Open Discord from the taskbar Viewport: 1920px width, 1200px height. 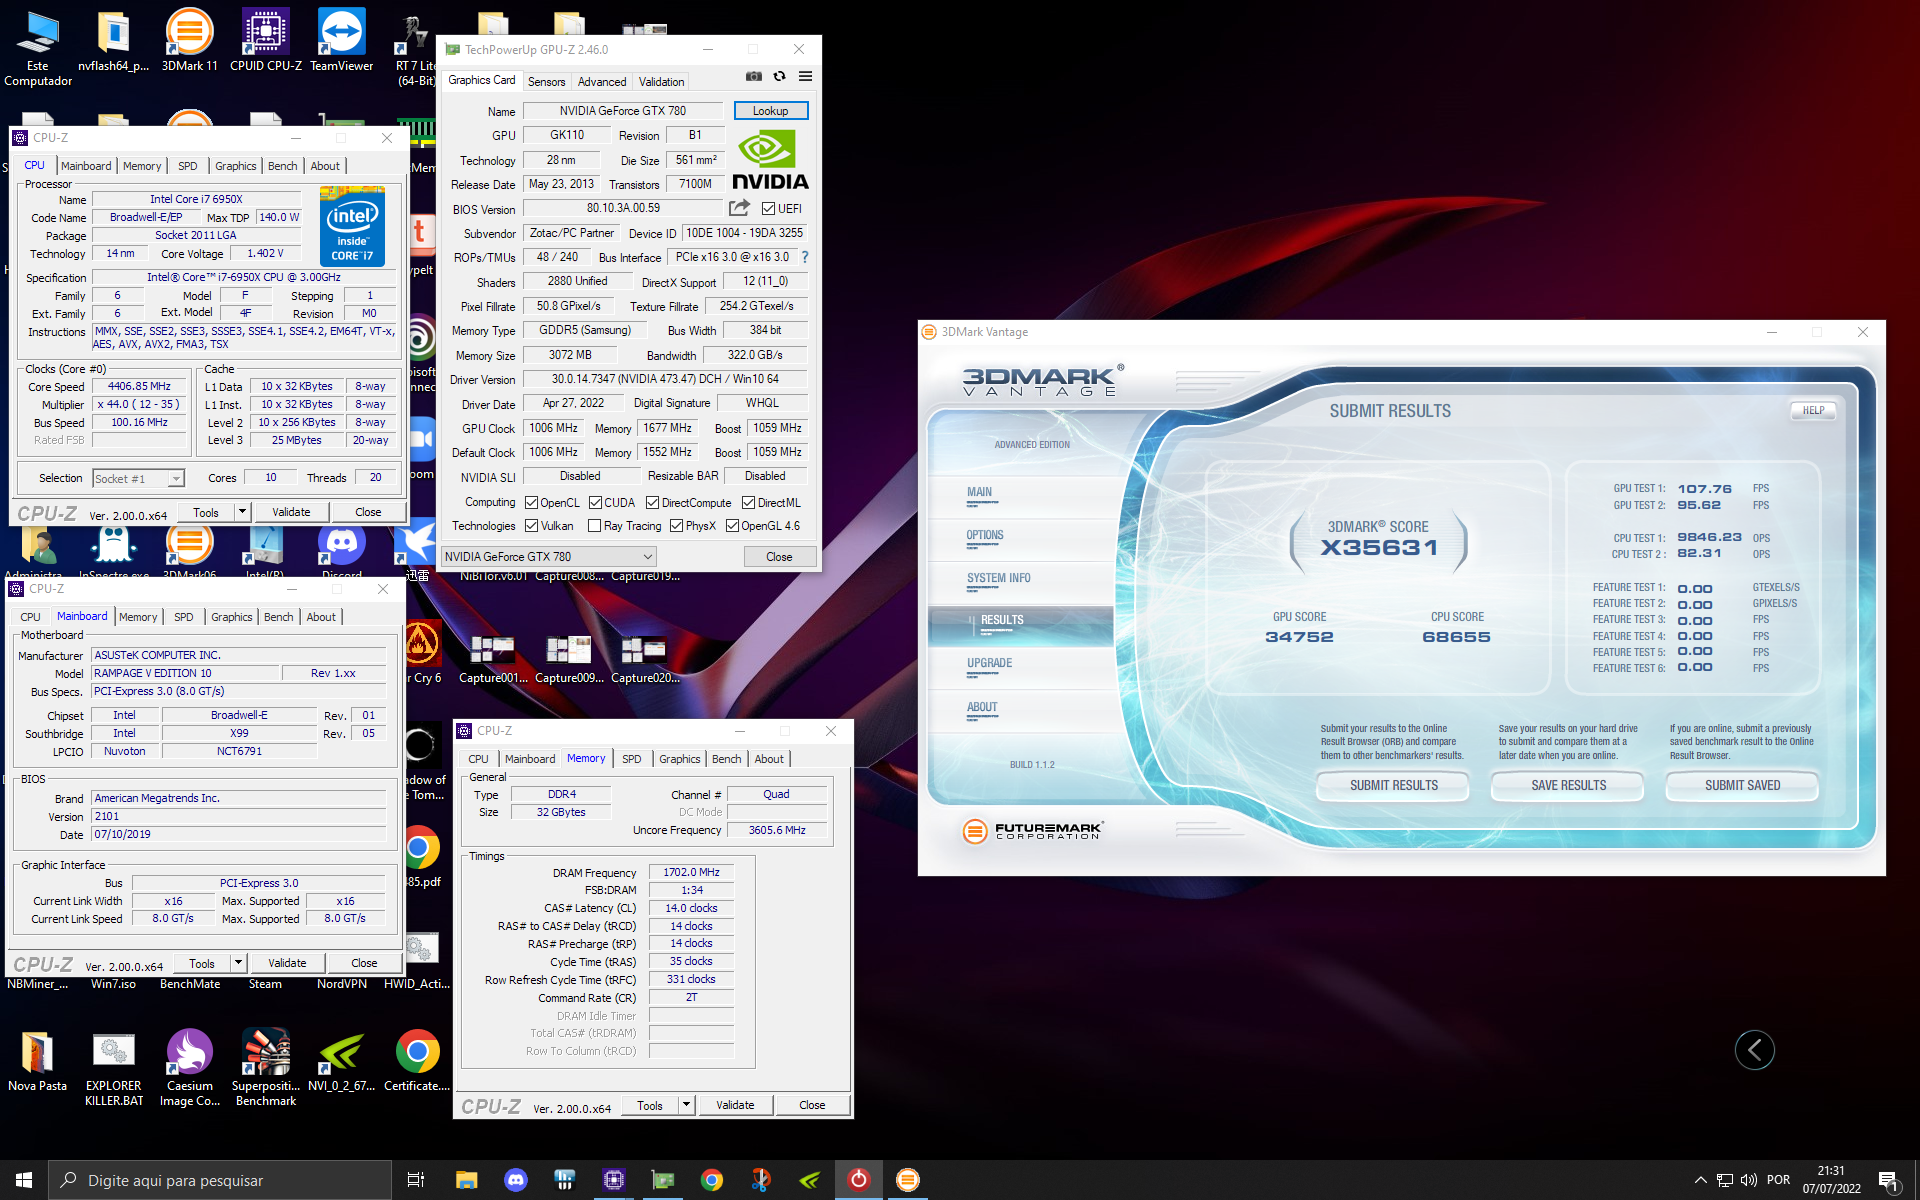tap(516, 1180)
